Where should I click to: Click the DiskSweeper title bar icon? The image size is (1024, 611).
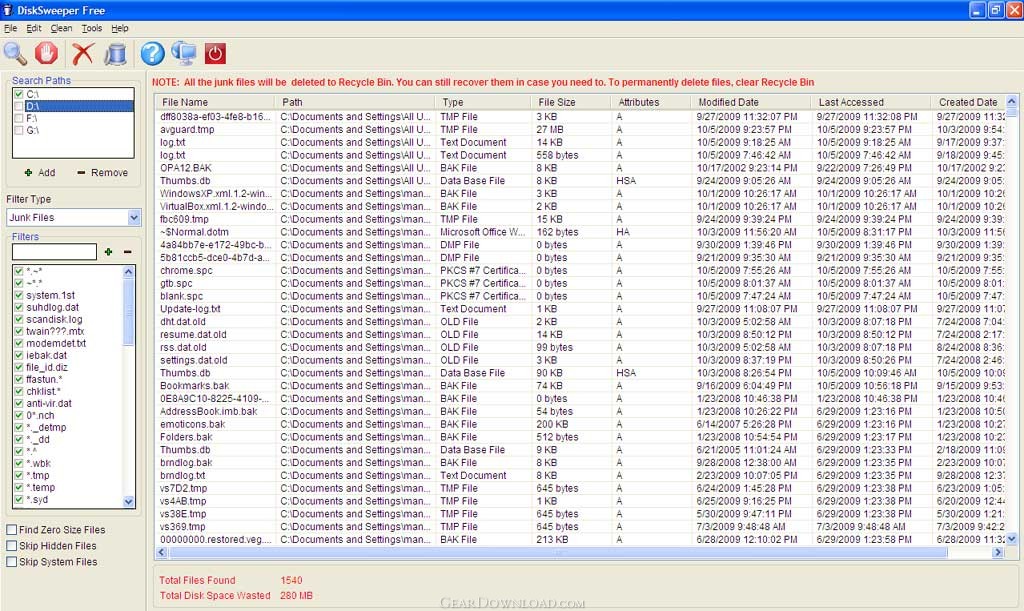point(8,10)
